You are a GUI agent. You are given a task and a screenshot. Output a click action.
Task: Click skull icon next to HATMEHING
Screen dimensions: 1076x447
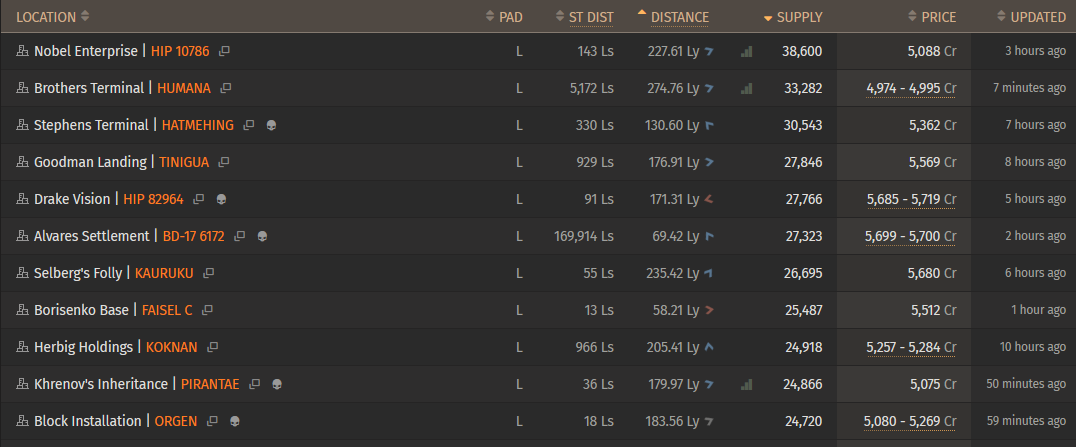coord(271,125)
